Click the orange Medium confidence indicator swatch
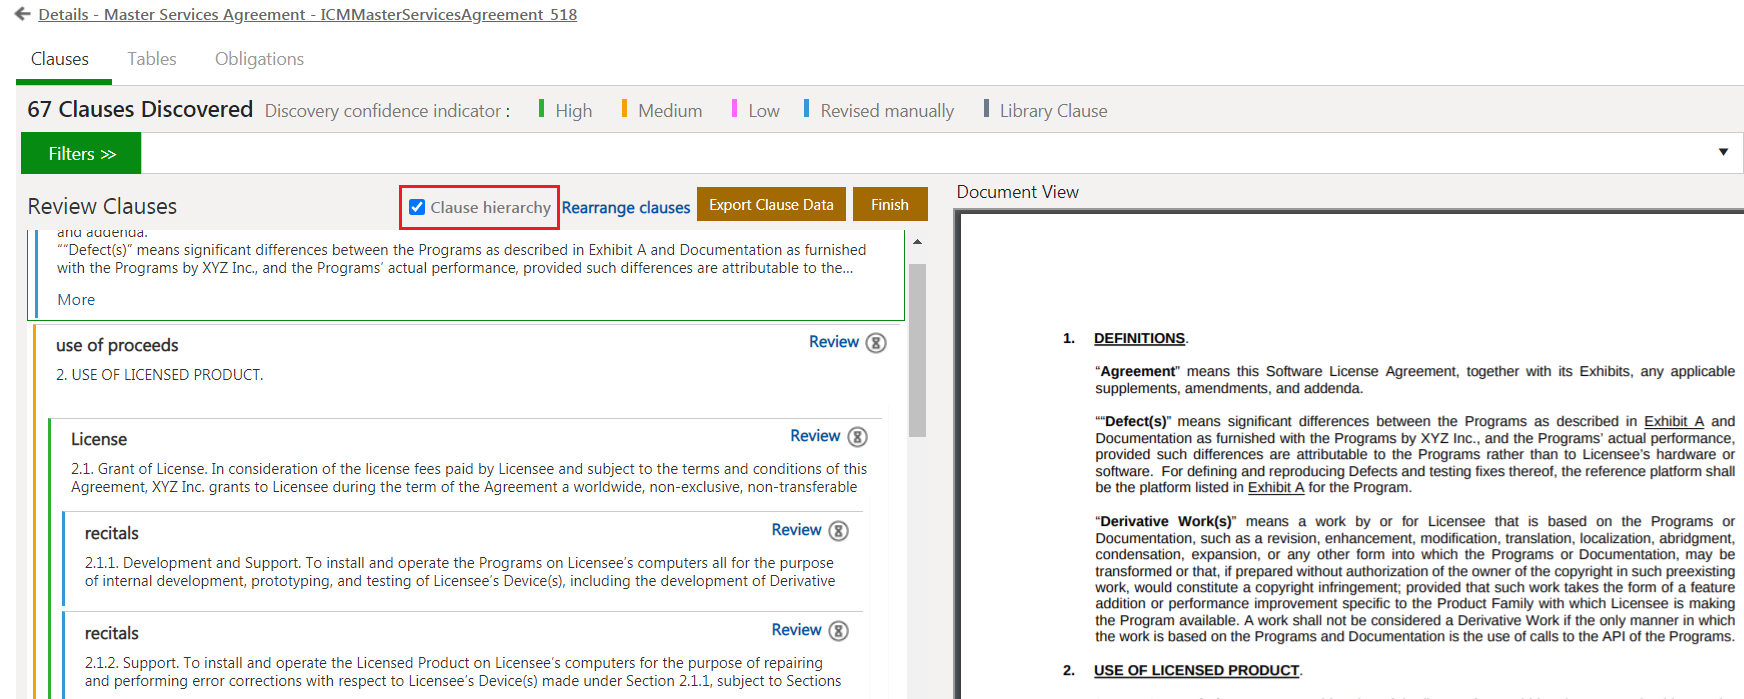Screen dimensions: 1744x699 tap(624, 109)
